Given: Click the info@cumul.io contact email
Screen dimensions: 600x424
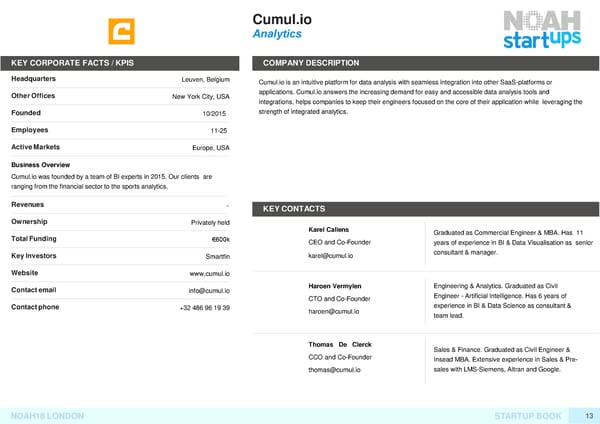Looking at the screenshot, I should [x=209, y=291].
